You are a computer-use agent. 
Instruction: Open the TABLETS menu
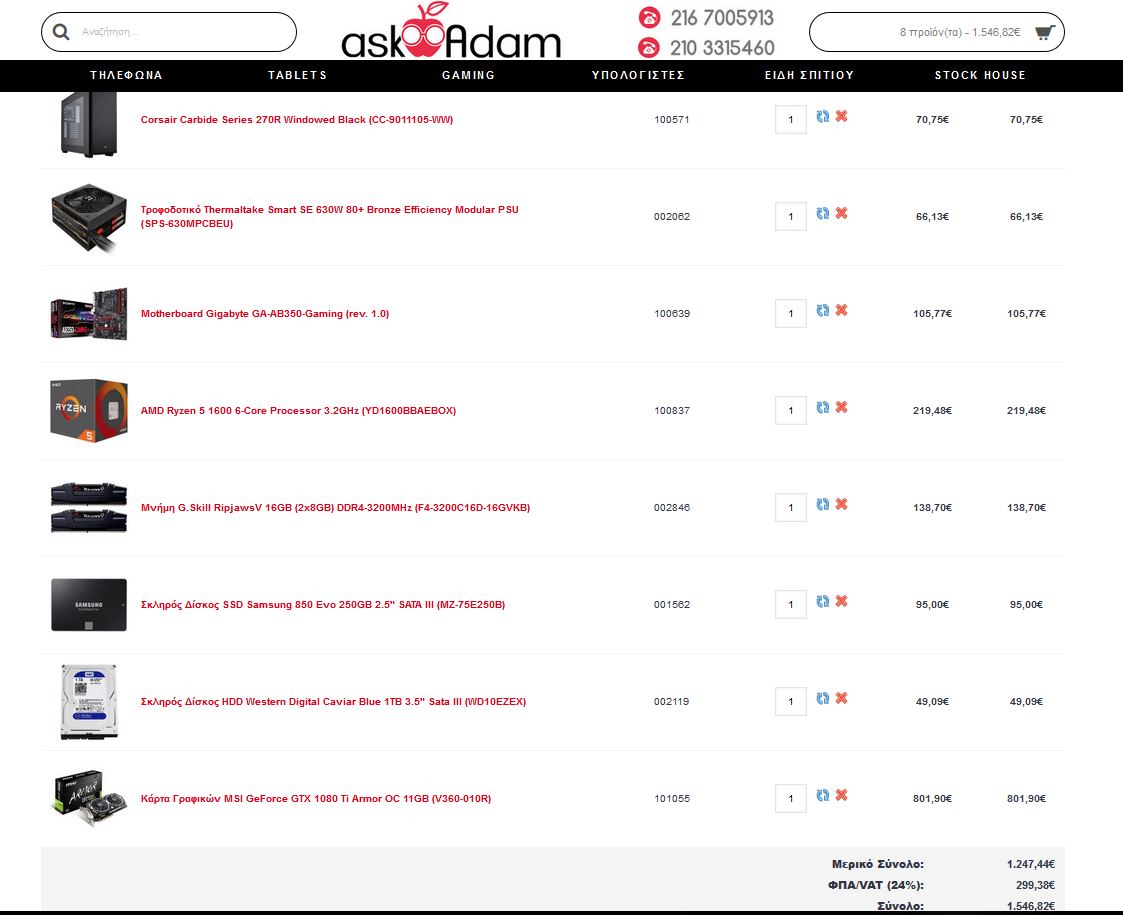point(297,75)
